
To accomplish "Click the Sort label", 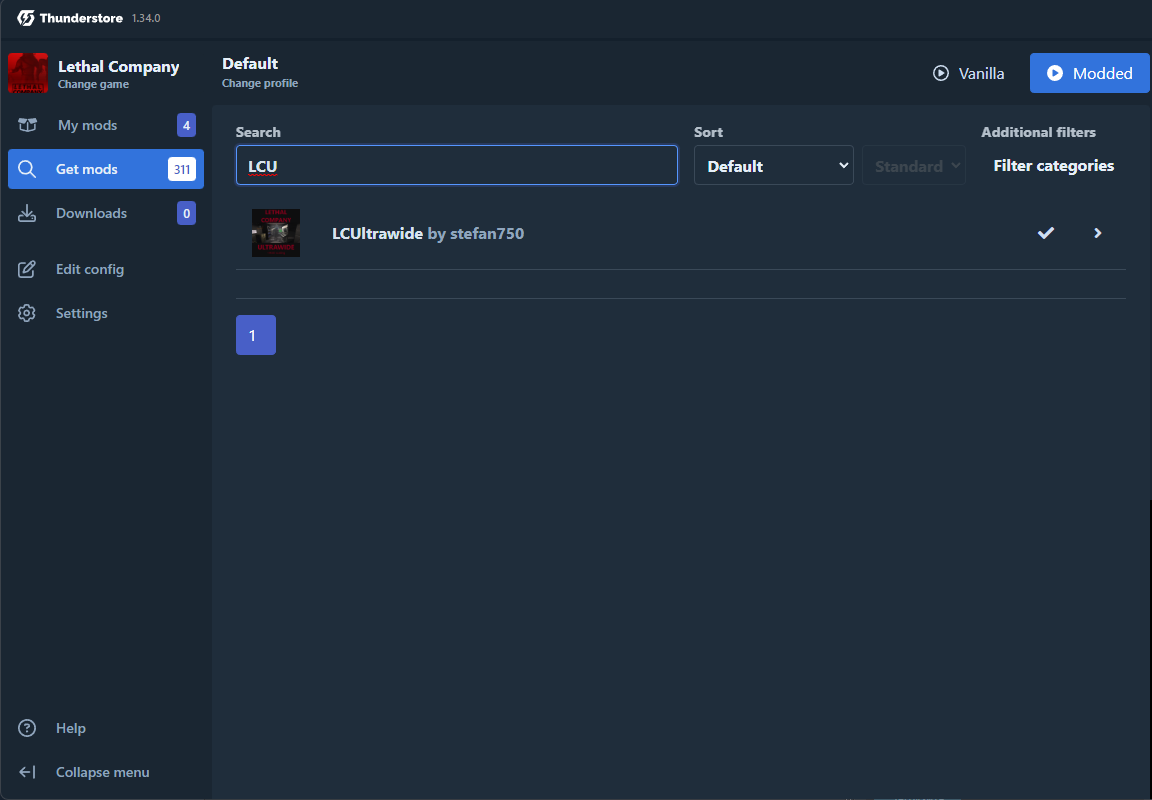I will pyautogui.click(x=708, y=132).
